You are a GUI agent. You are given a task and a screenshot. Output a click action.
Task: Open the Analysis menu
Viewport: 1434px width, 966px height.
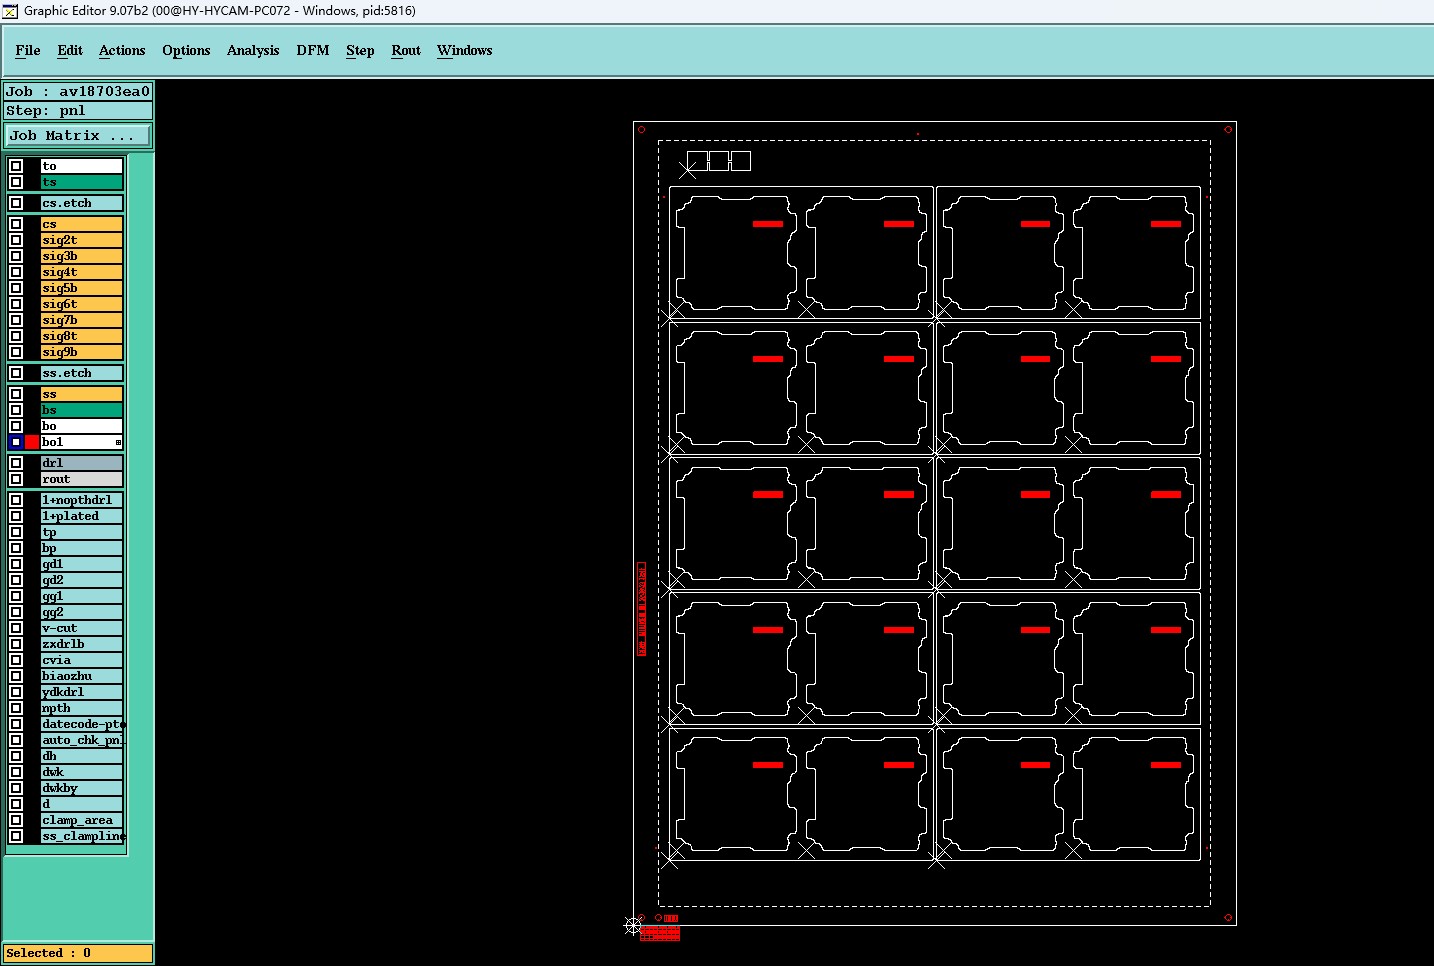tap(253, 51)
